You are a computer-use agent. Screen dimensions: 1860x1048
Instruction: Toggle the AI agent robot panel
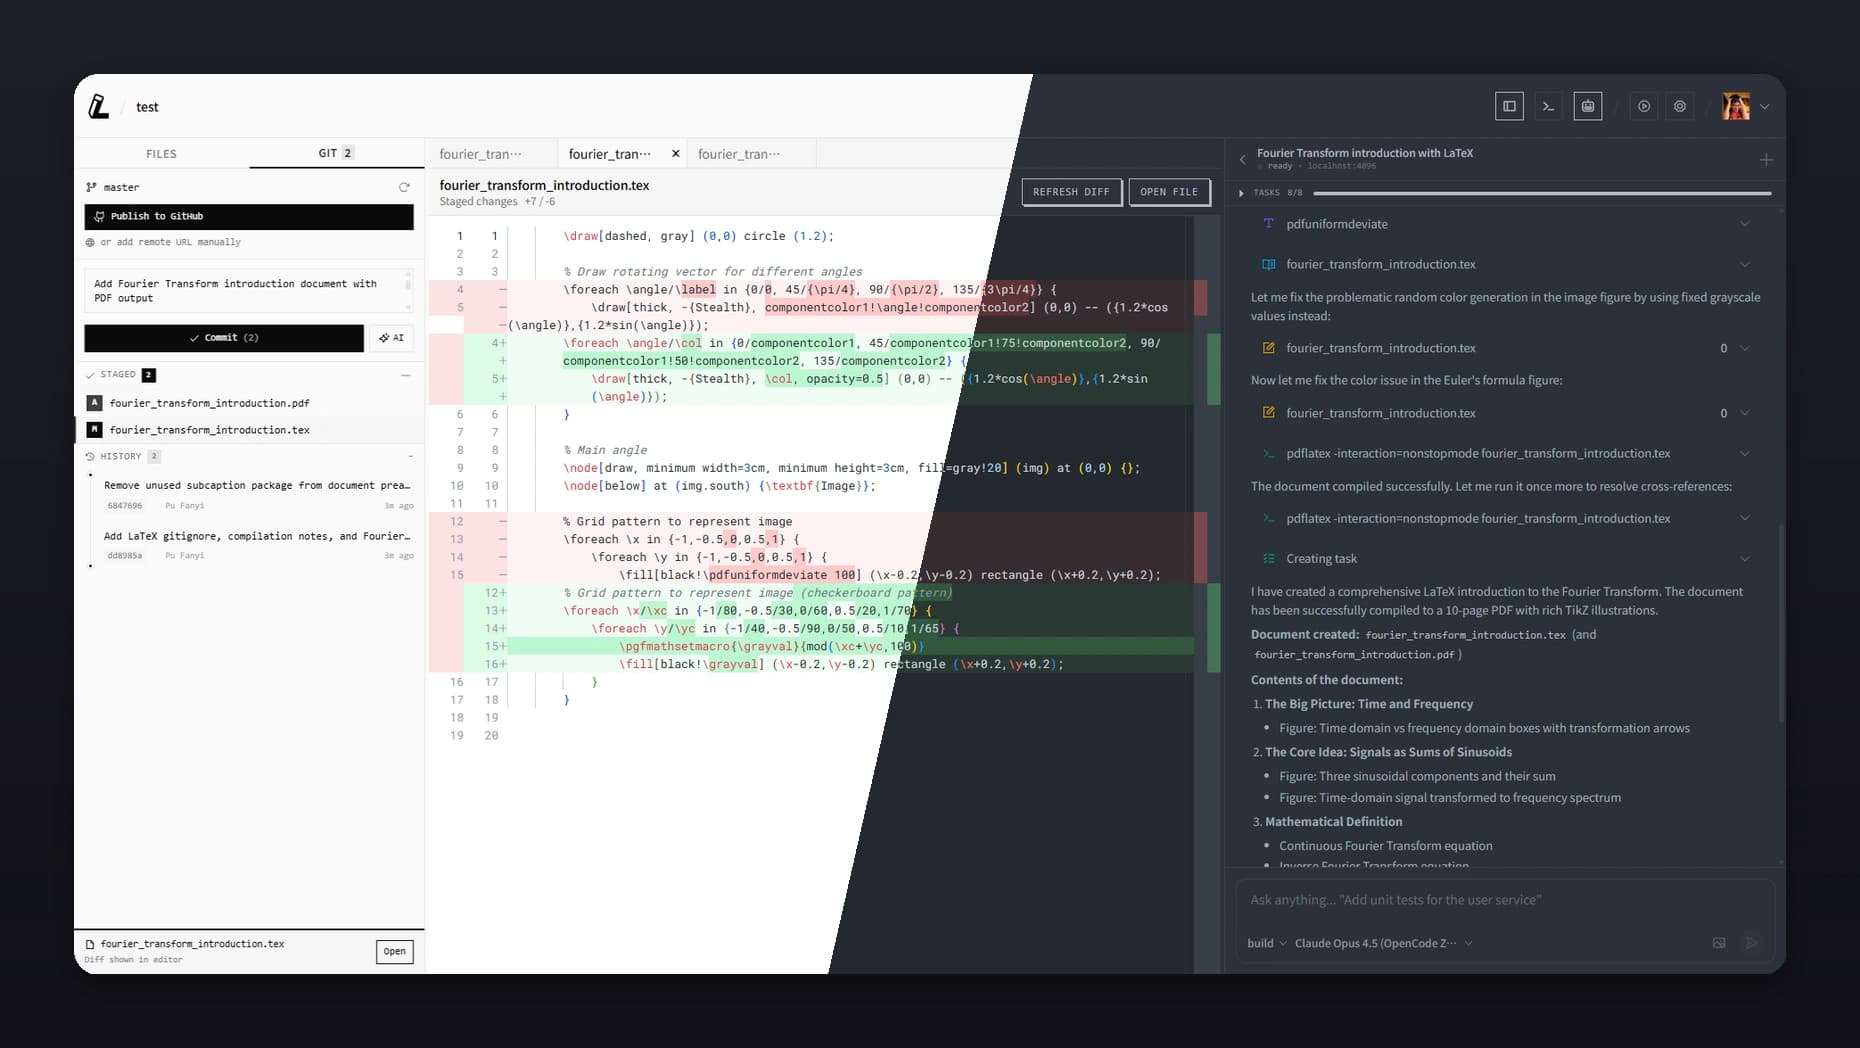(1588, 106)
